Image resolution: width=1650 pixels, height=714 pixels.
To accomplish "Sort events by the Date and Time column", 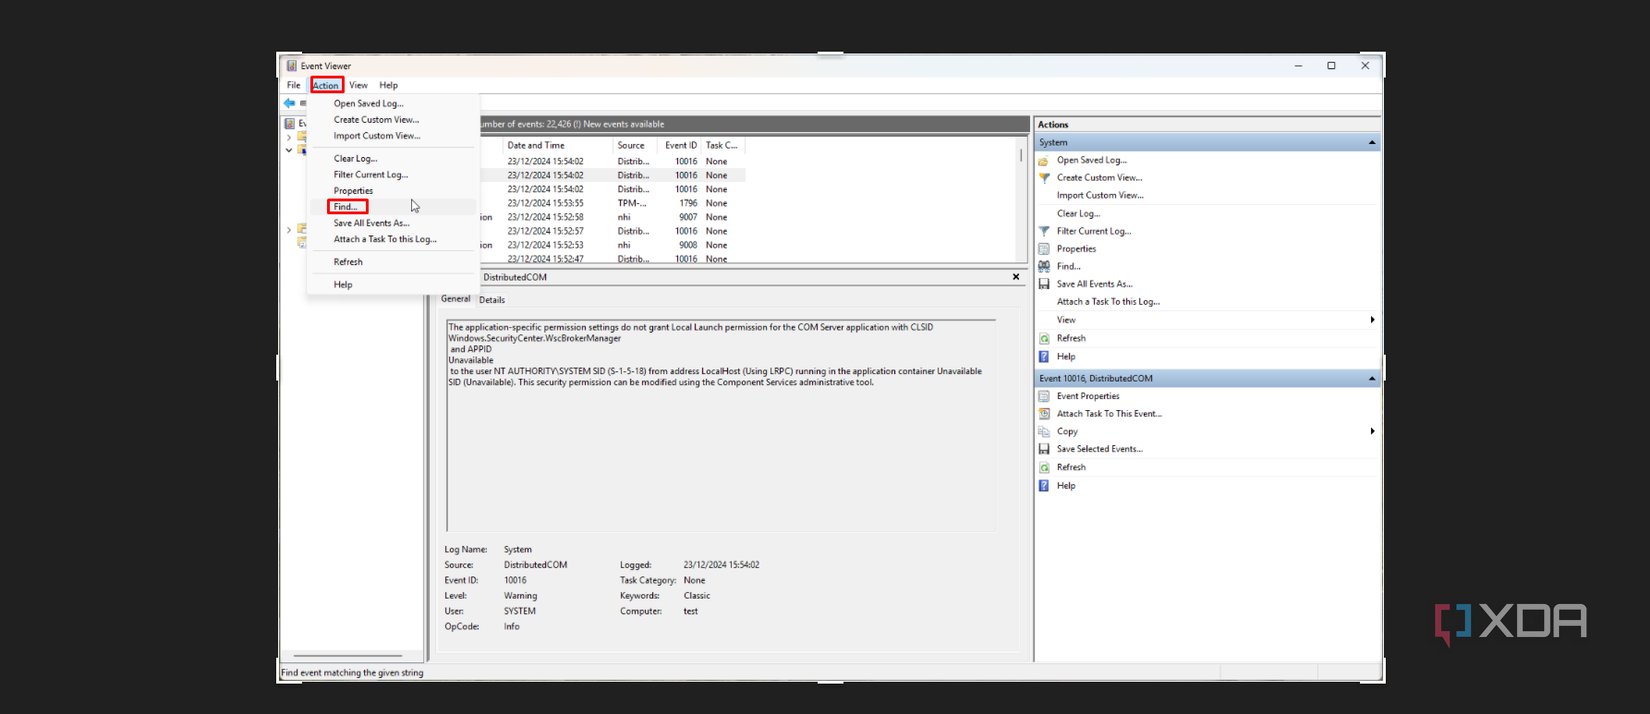I will tap(557, 145).
